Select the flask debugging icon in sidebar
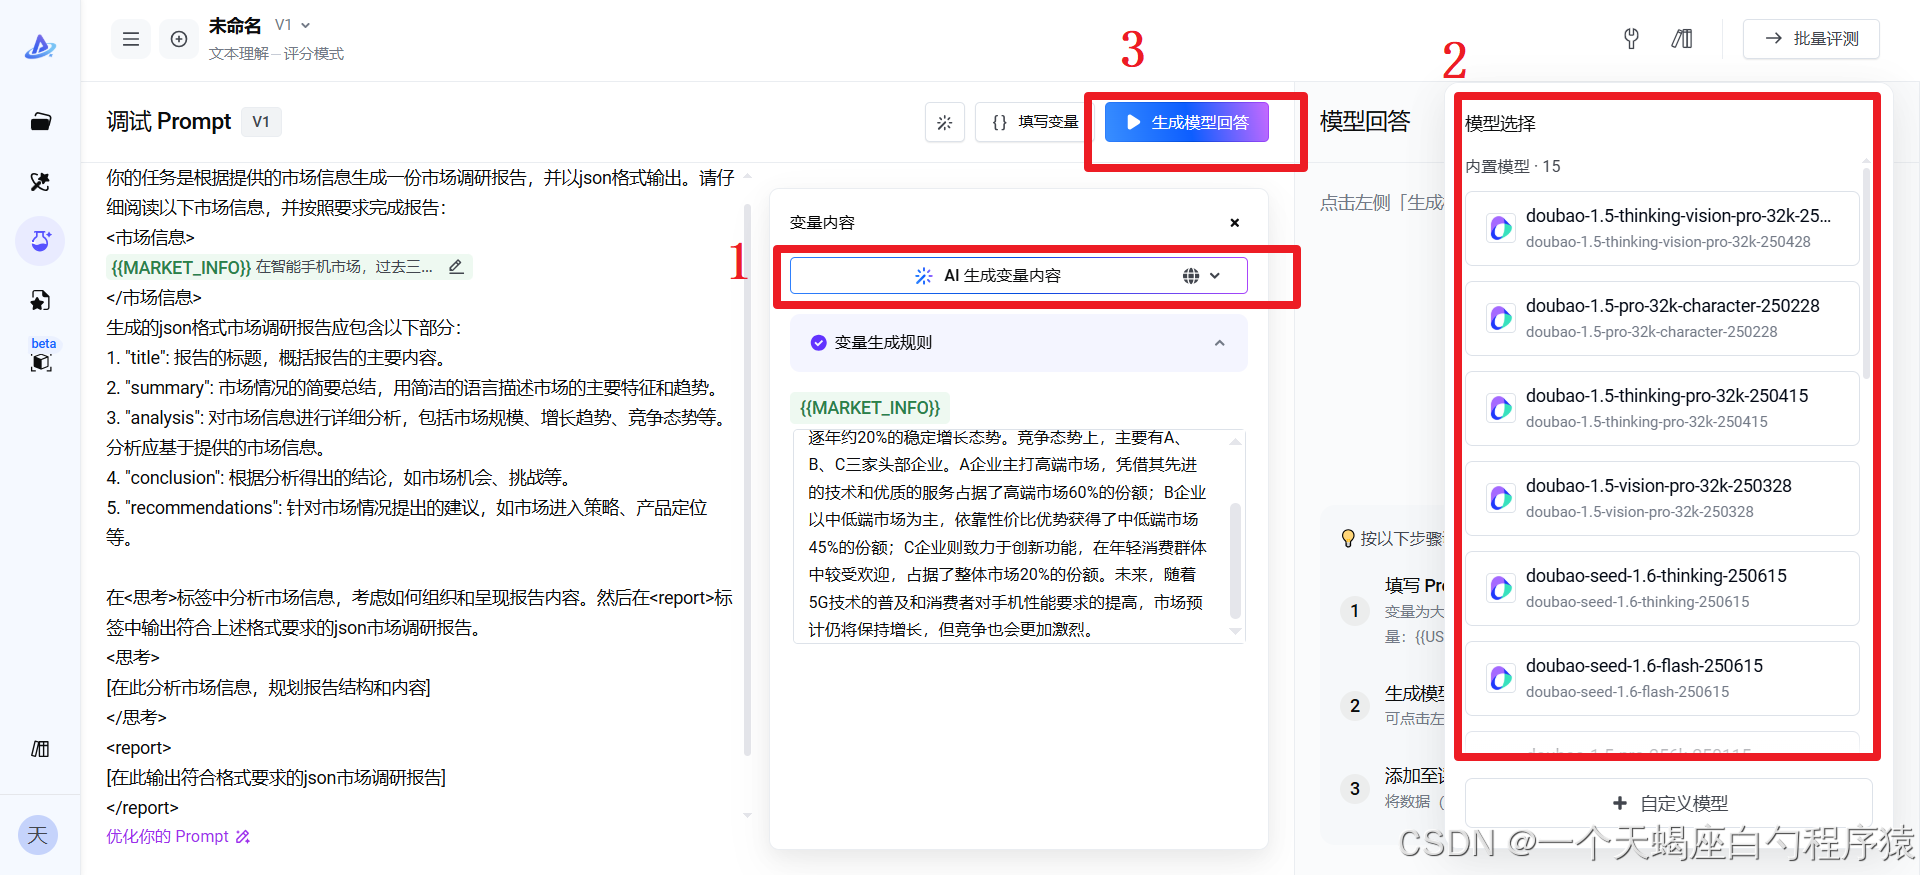The width and height of the screenshot is (1920, 875). 40,241
